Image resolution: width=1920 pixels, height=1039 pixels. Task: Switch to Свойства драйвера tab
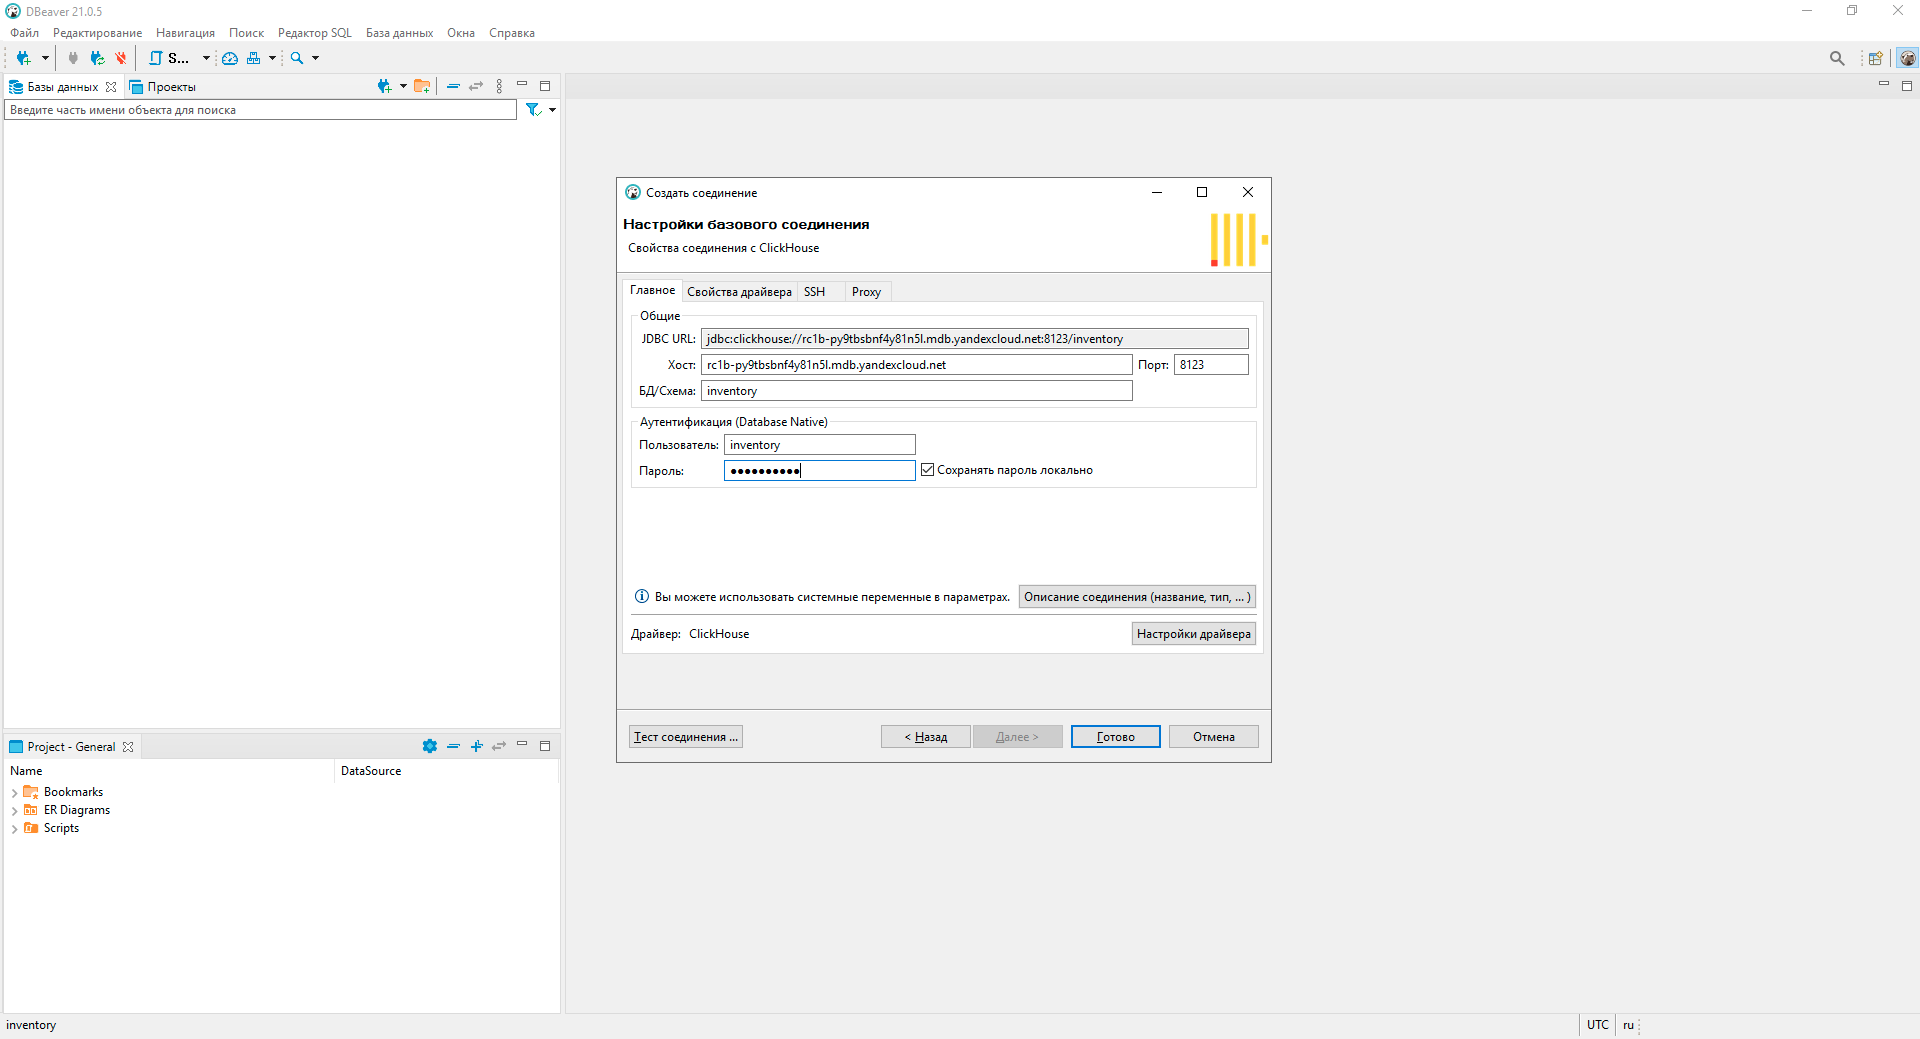(739, 292)
